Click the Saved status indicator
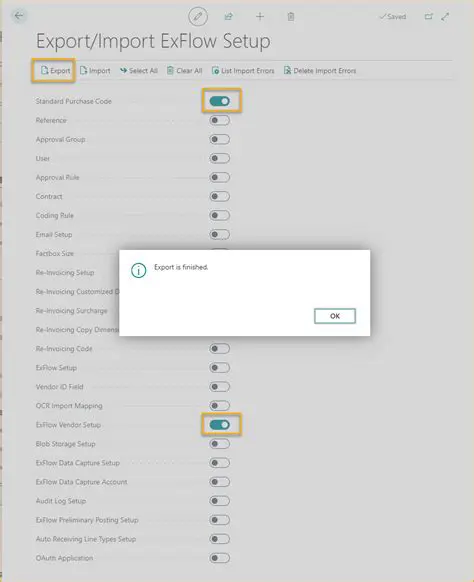The width and height of the screenshot is (474, 582). tap(393, 17)
